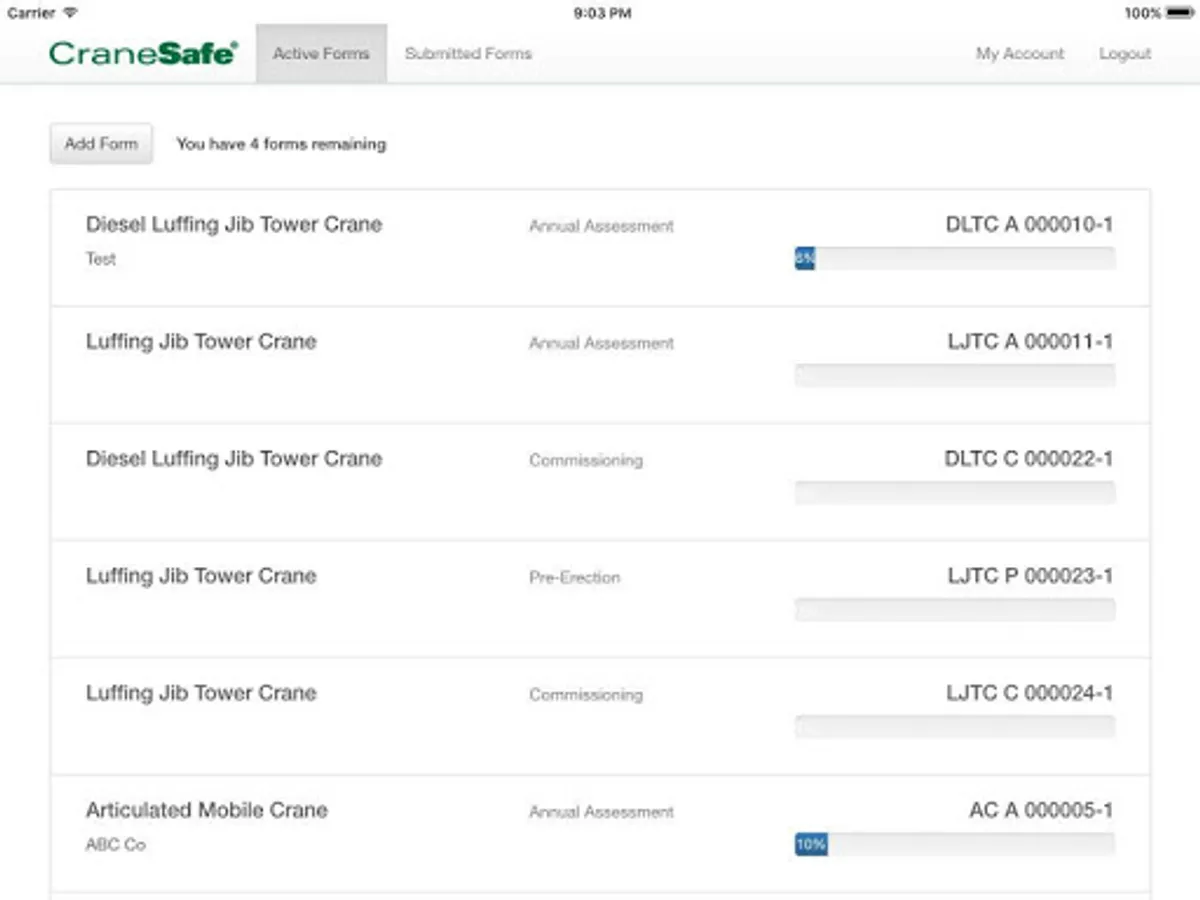Open the Active Forms tab
Screen dimensions: 1200x900
321,54
